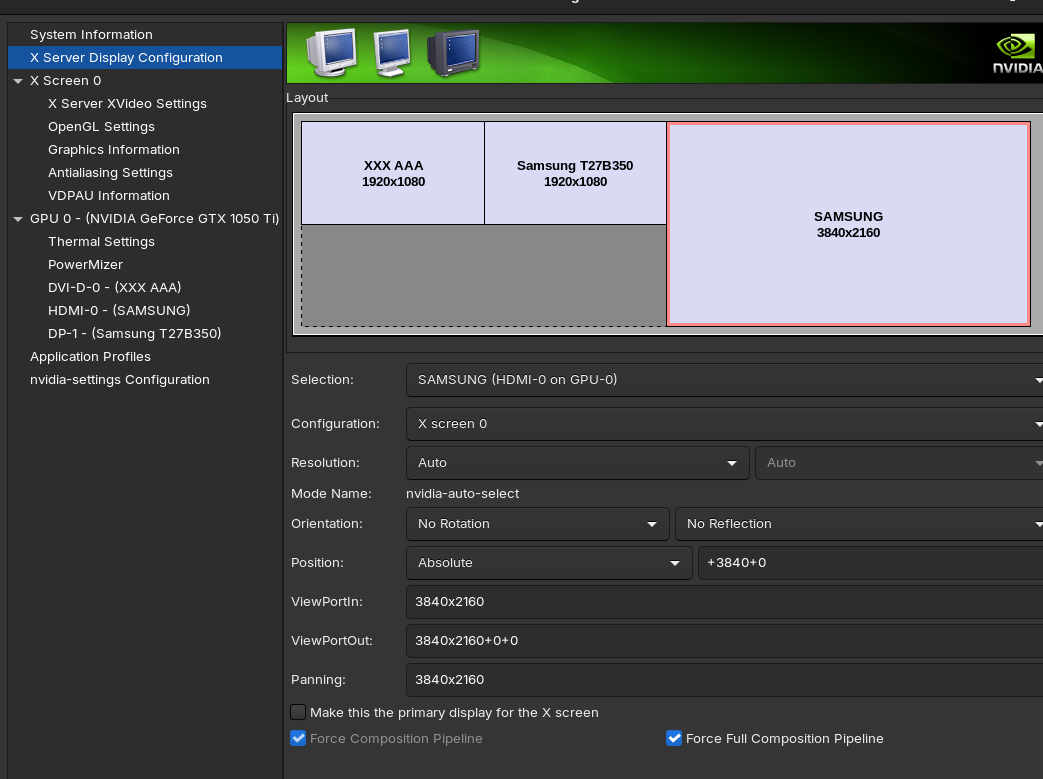Open the No Rotation orientation dropdown
The height and width of the screenshot is (779, 1043).
(x=537, y=524)
